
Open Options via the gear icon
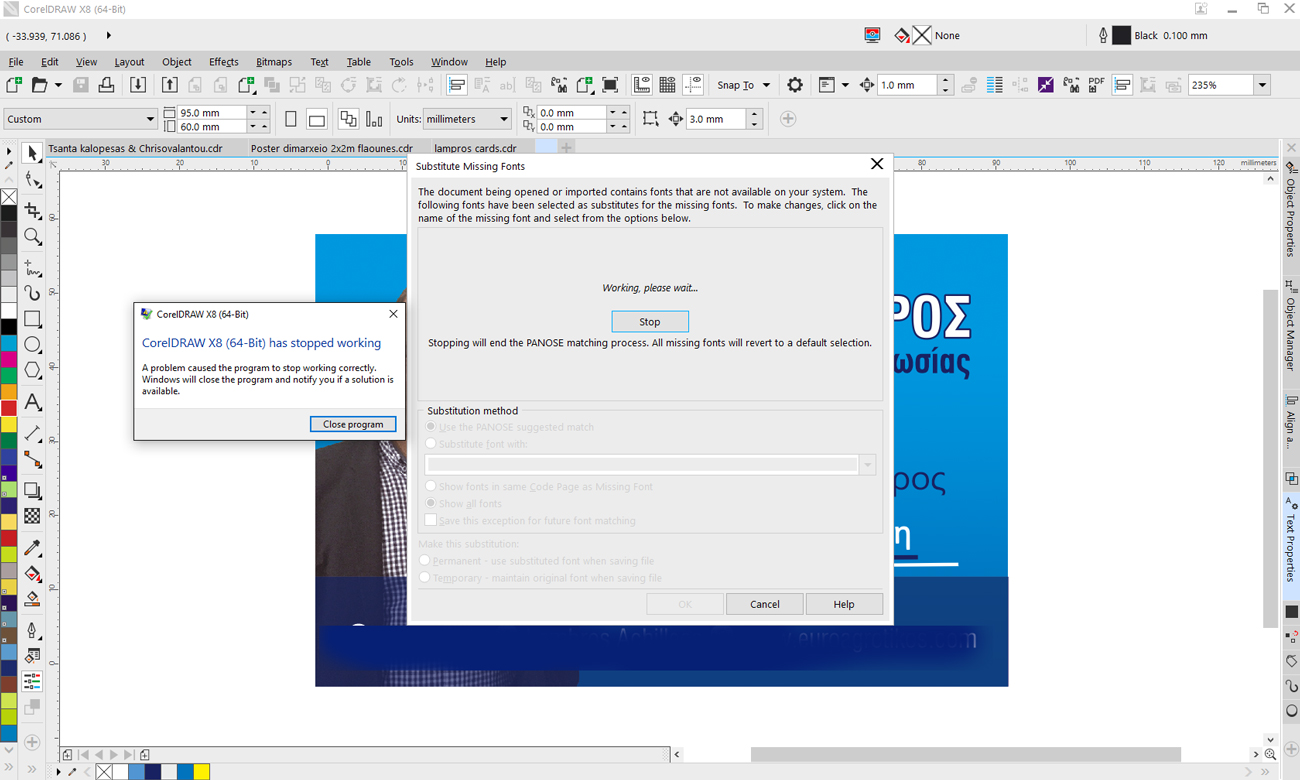(x=795, y=85)
